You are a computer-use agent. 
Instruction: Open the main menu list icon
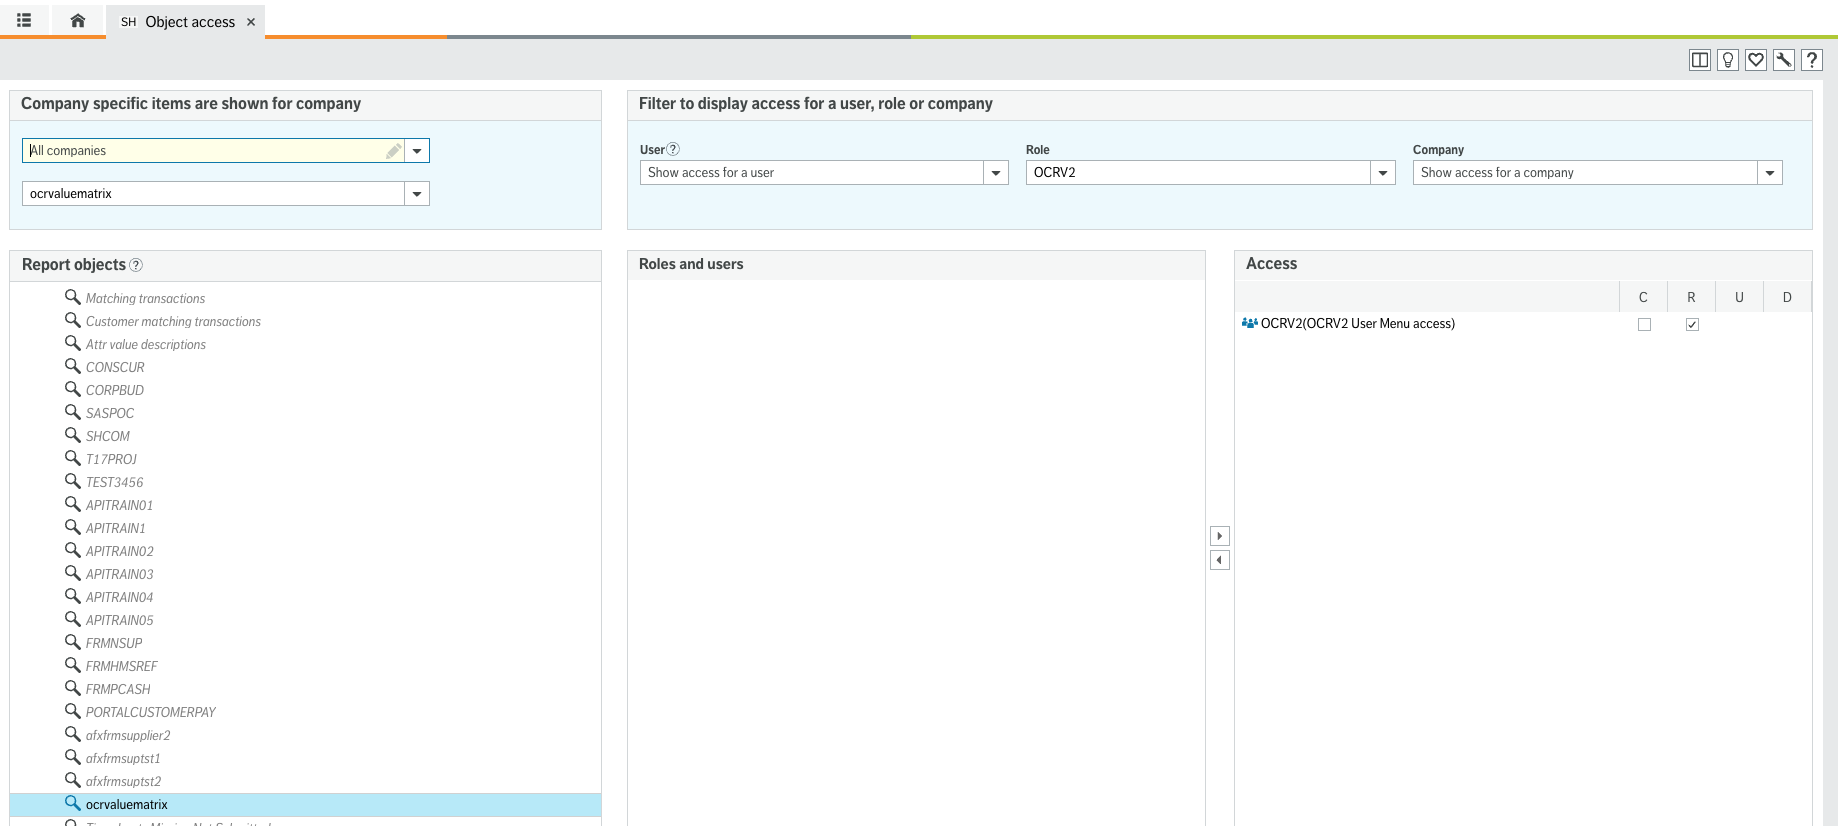click(x=24, y=20)
